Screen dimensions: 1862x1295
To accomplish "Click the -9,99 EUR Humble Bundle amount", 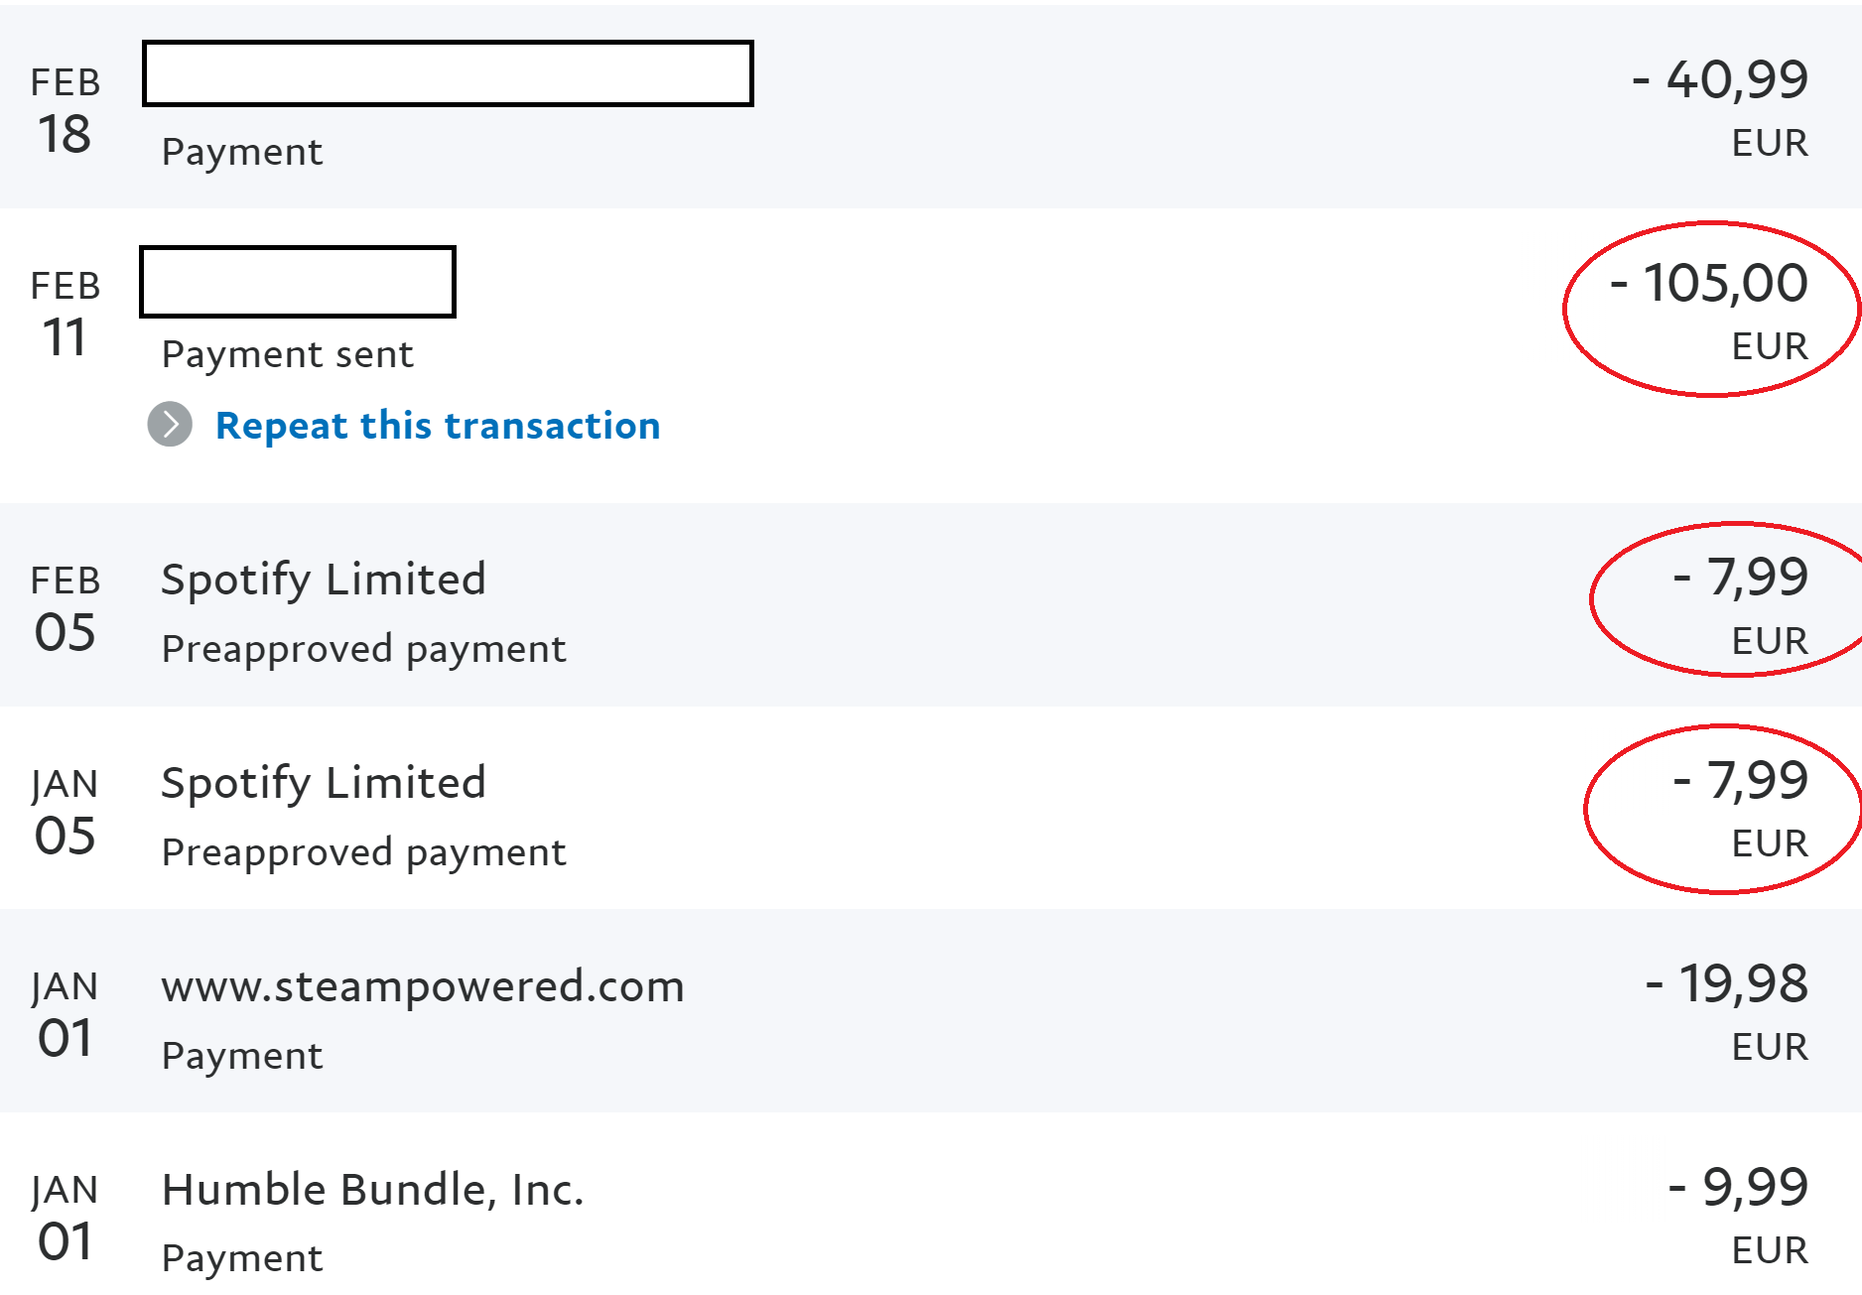I will pyautogui.click(x=1738, y=1187).
